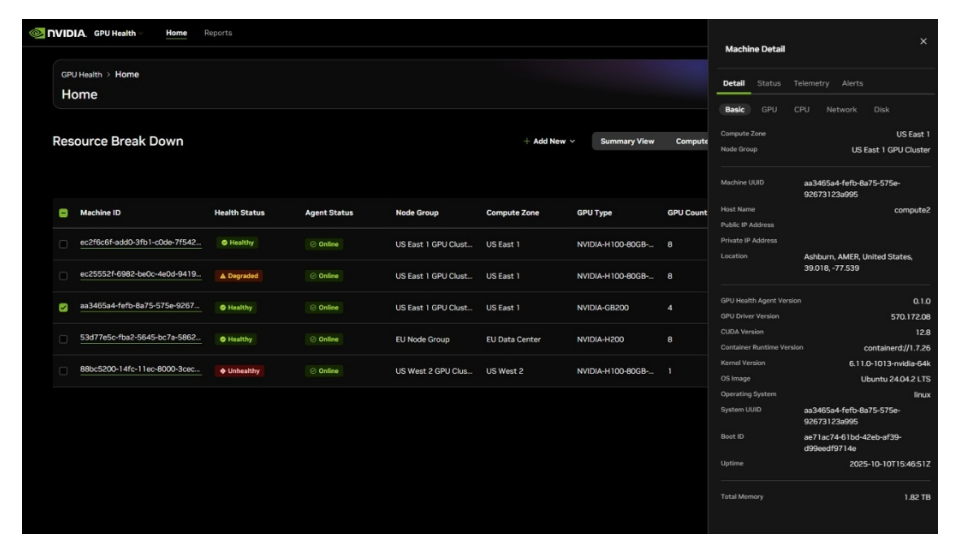
Task: Click the Degraded warning status badge
Action: 237,275
